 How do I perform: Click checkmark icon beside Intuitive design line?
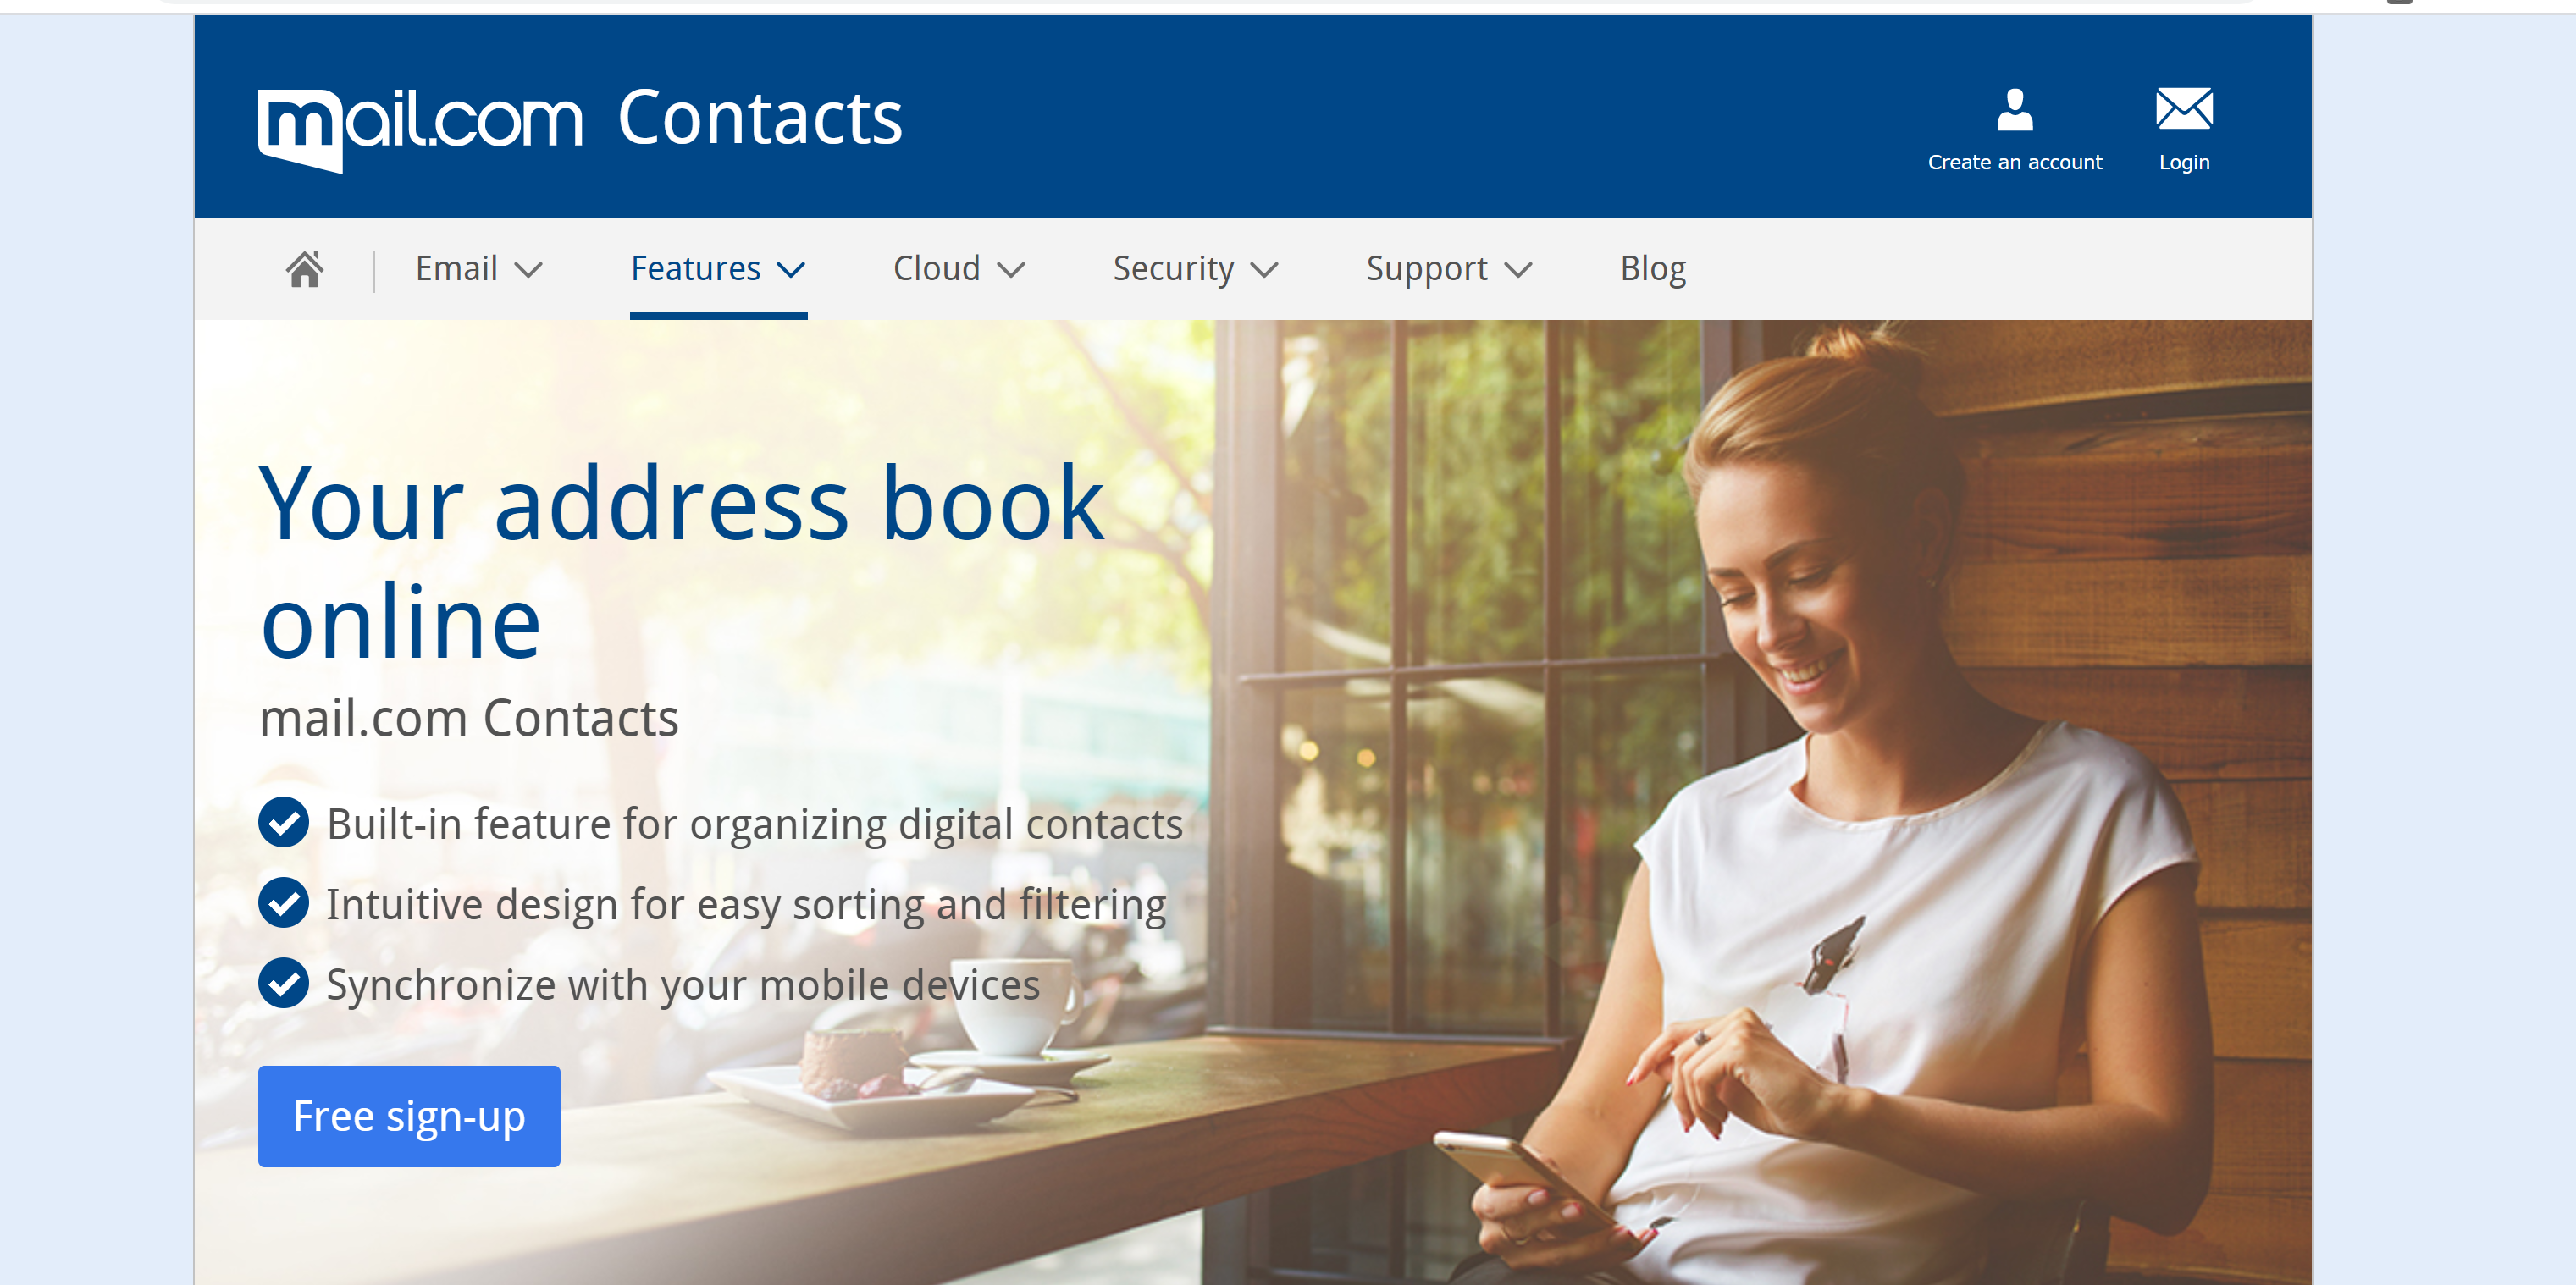pos(284,902)
